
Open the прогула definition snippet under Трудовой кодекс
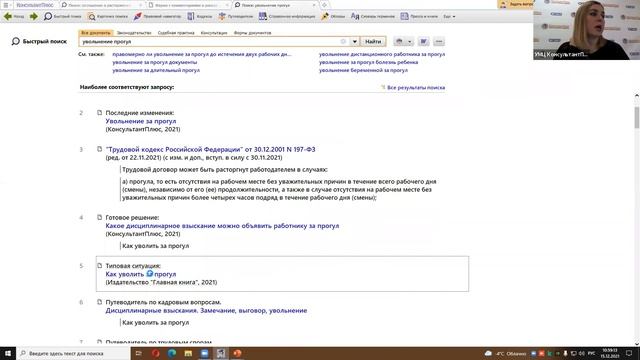point(279,190)
